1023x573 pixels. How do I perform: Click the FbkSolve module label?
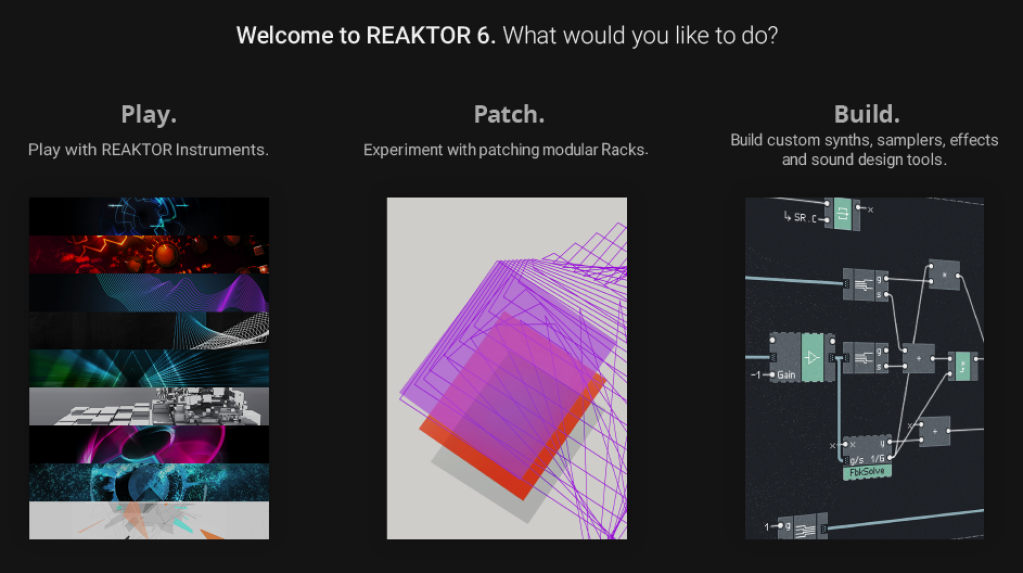[x=865, y=470]
